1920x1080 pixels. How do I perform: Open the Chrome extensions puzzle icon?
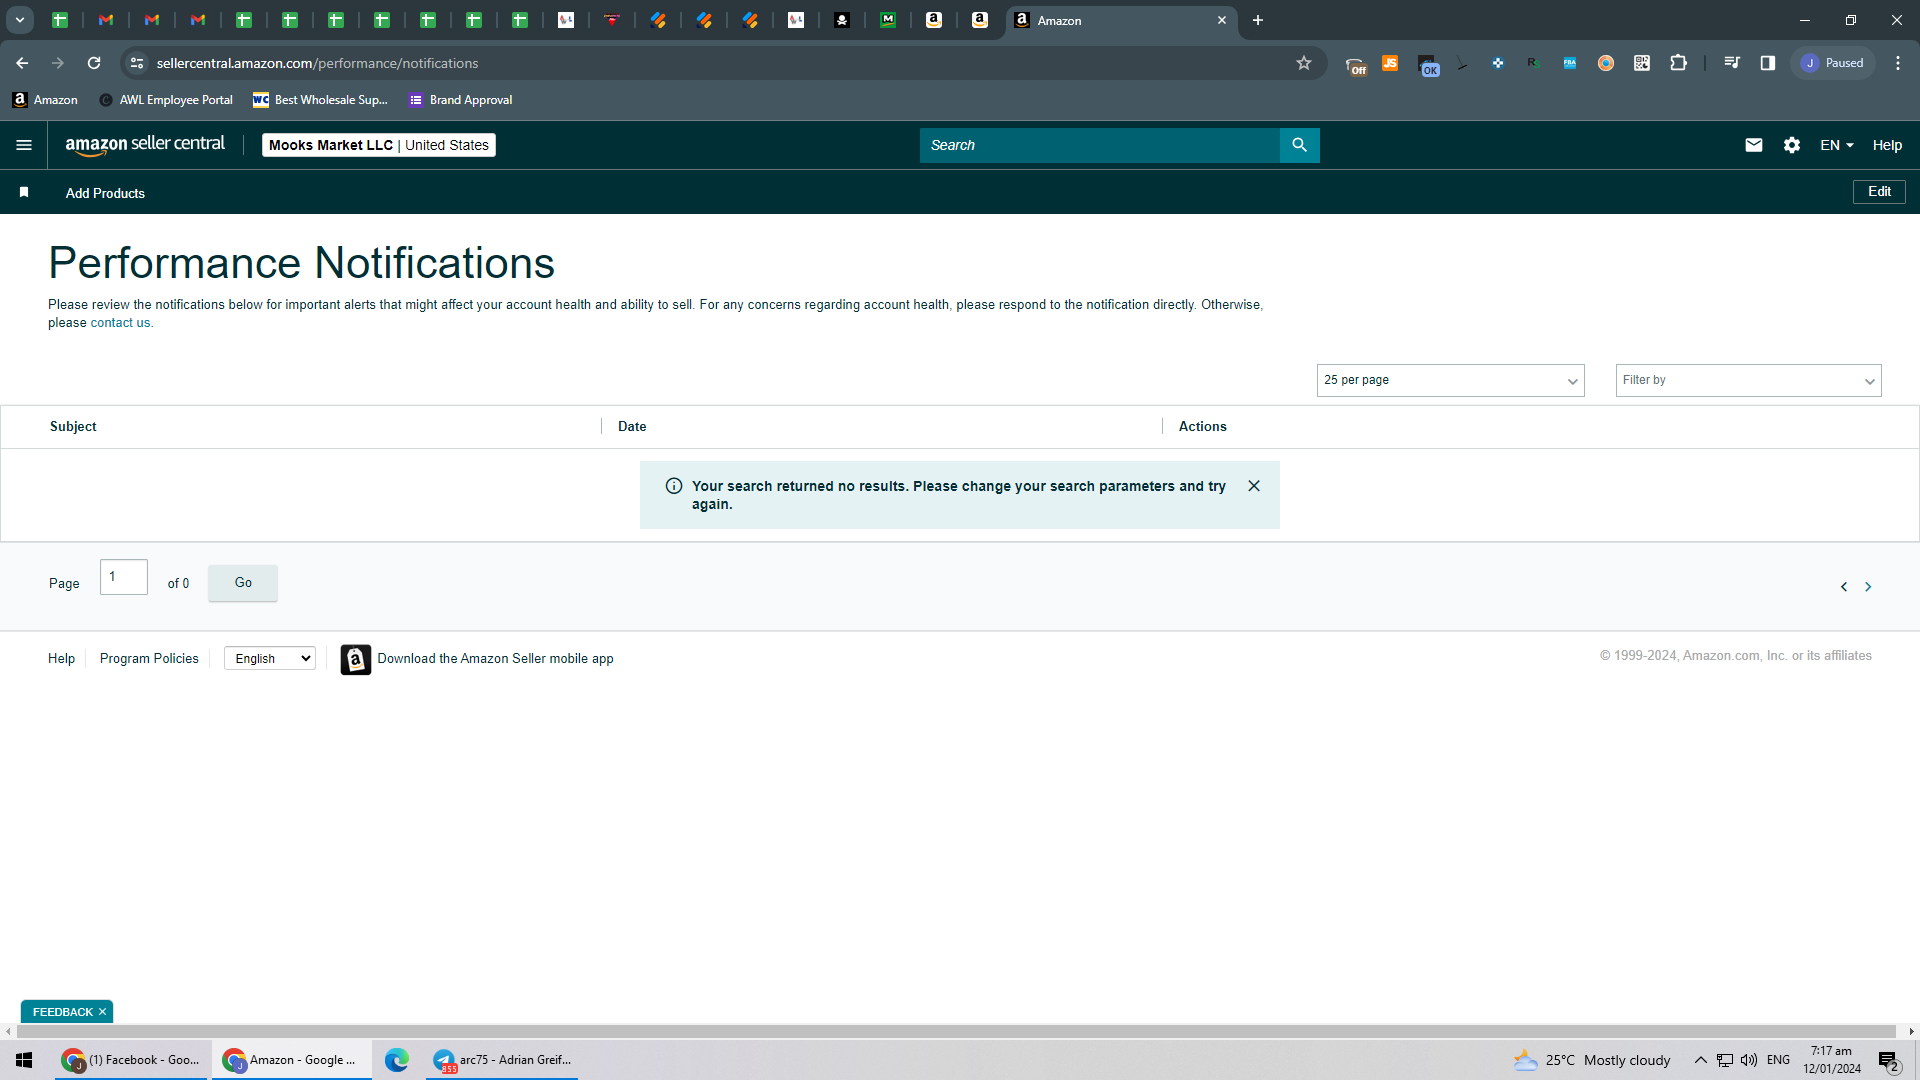[1679, 63]
